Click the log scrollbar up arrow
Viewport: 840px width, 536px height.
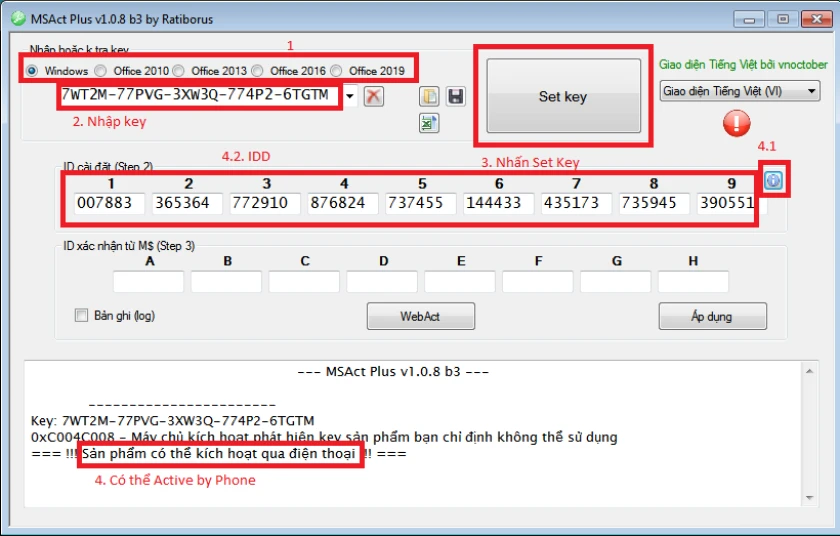(809, 371)
